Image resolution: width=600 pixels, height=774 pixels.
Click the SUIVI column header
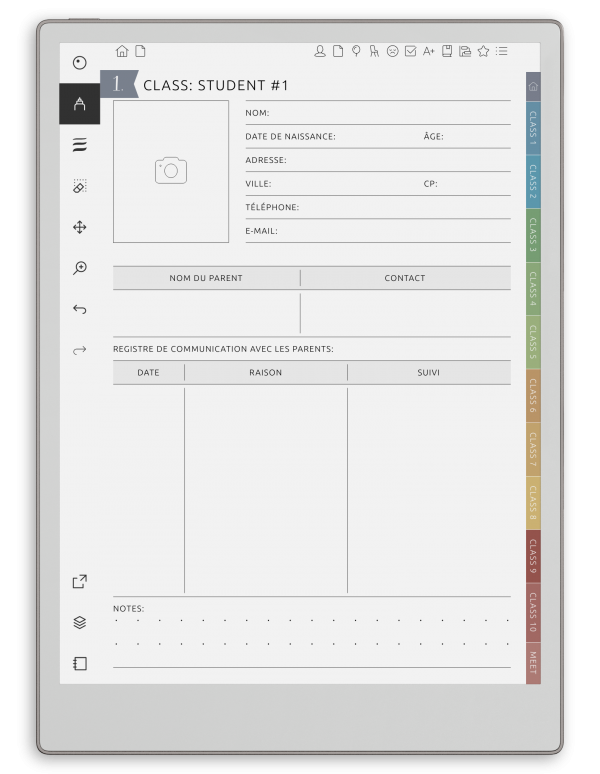point(429,373)
